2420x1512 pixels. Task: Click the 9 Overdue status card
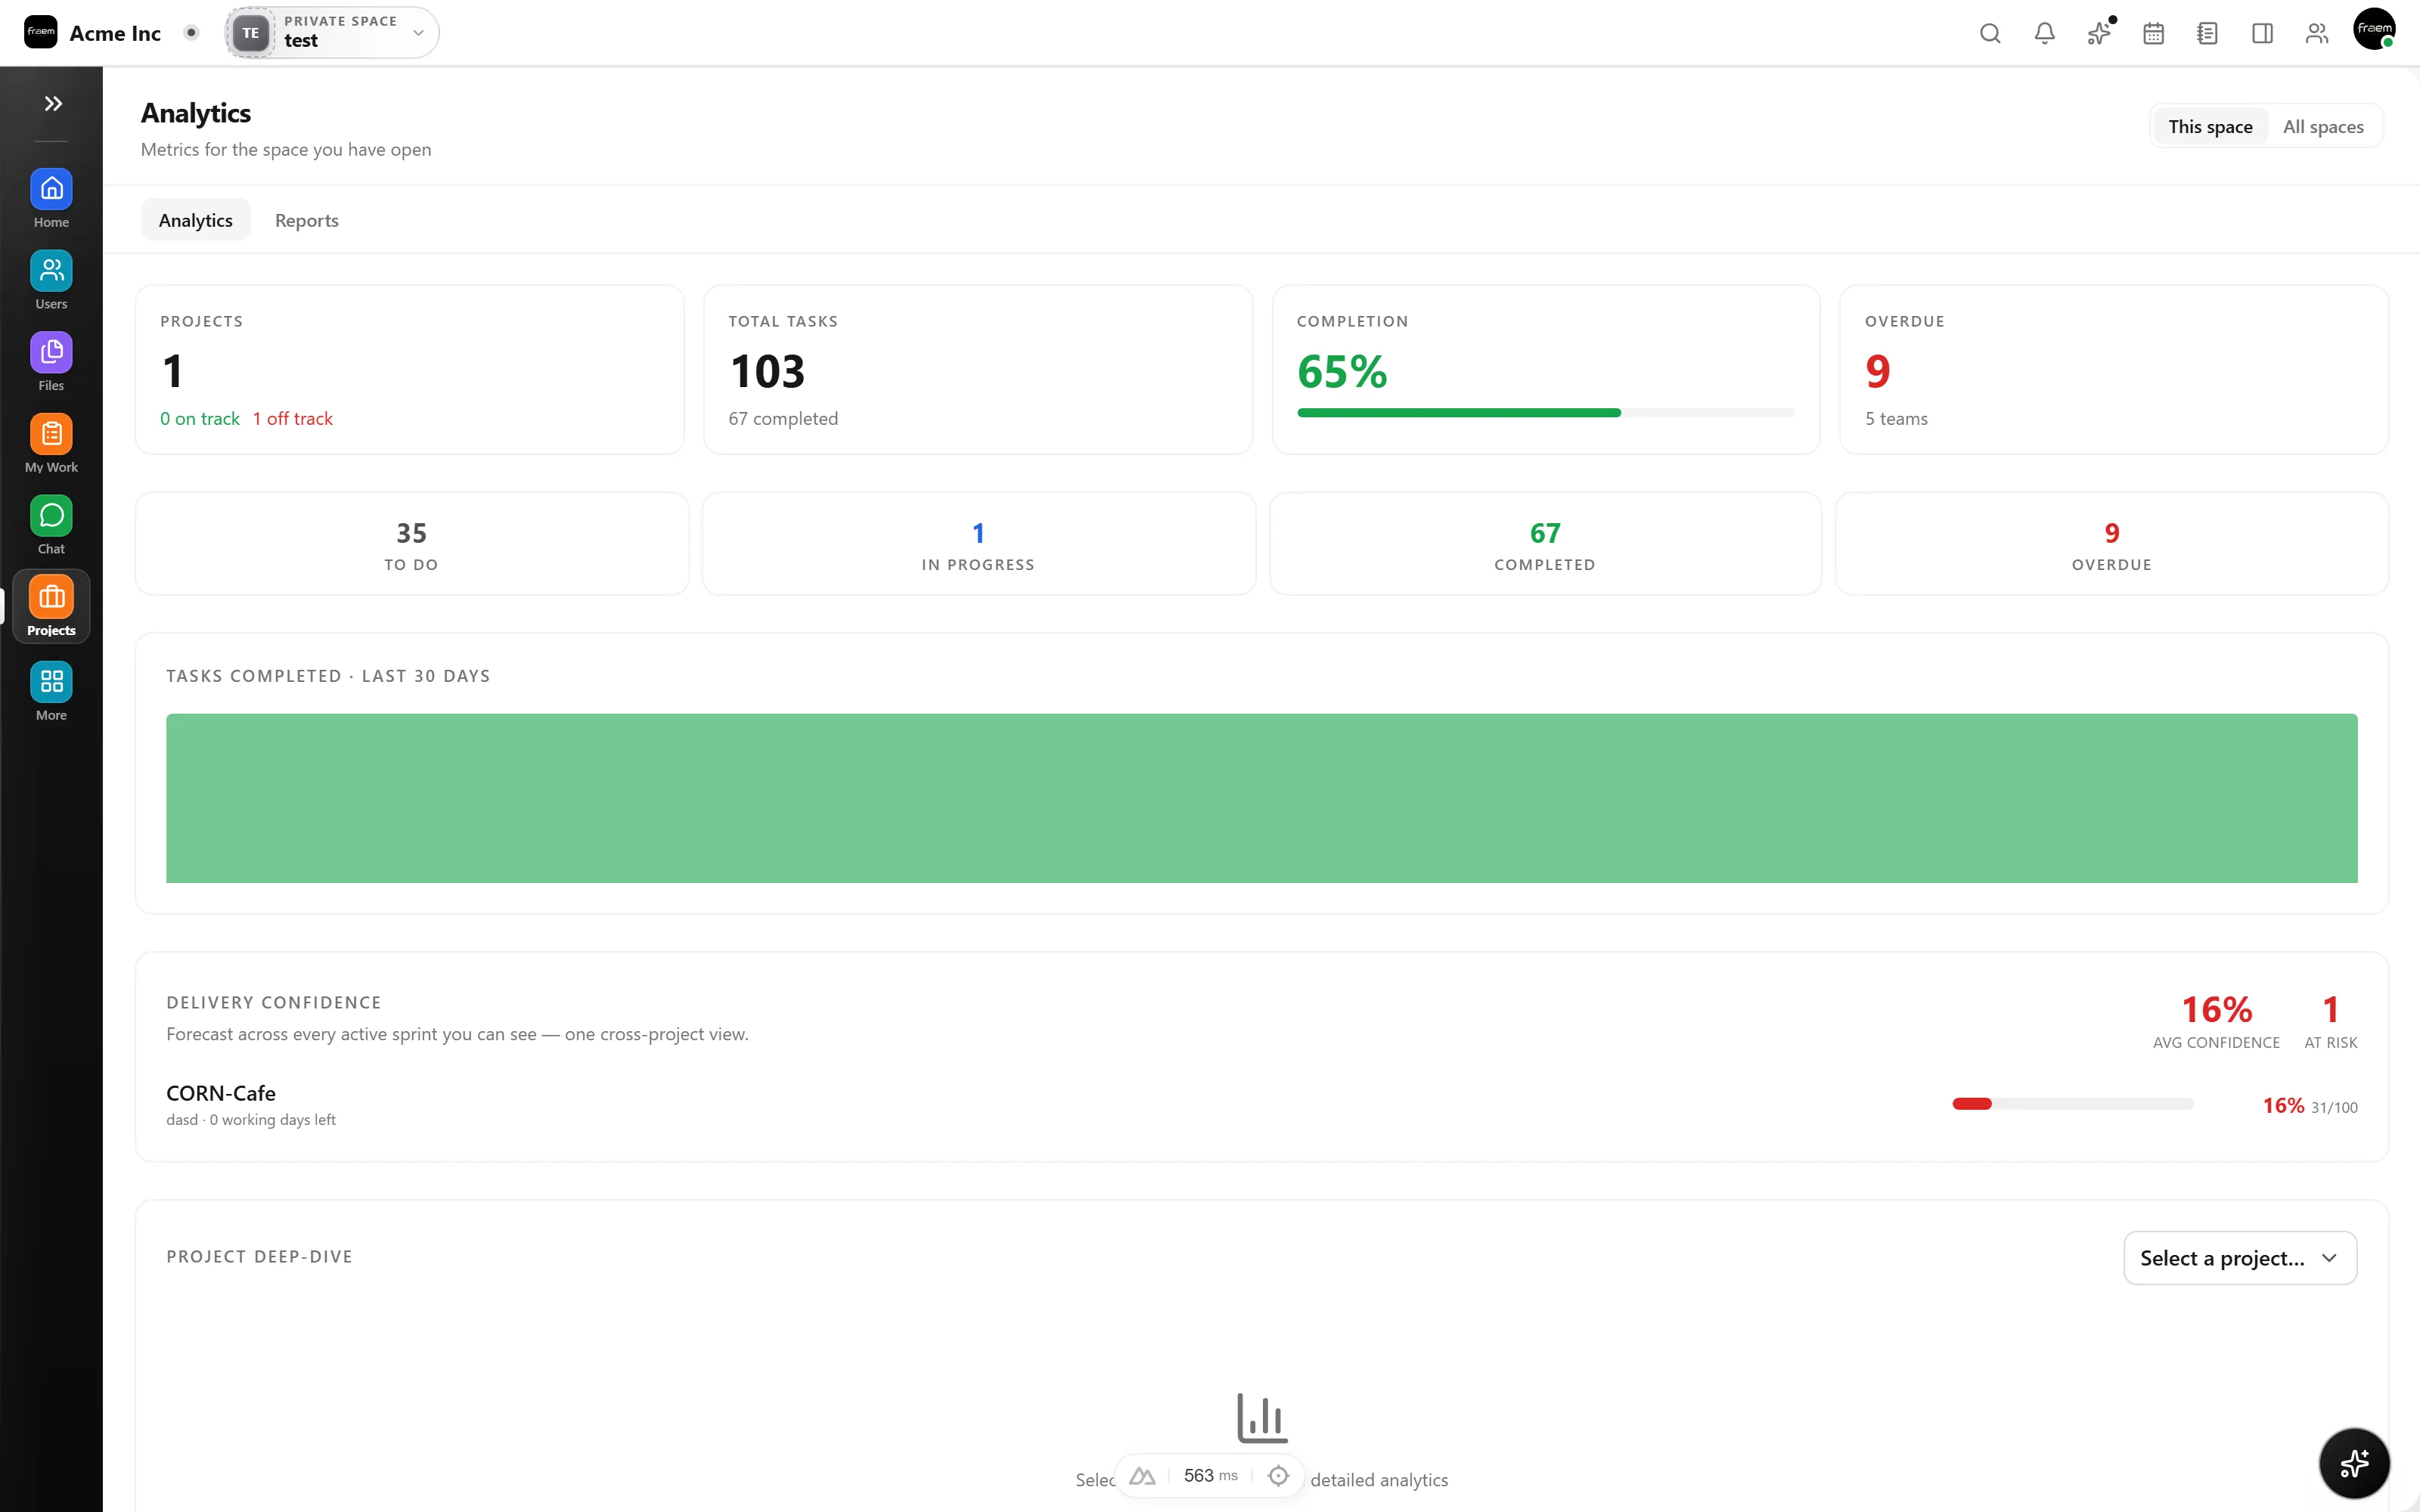click(2112, 544)
